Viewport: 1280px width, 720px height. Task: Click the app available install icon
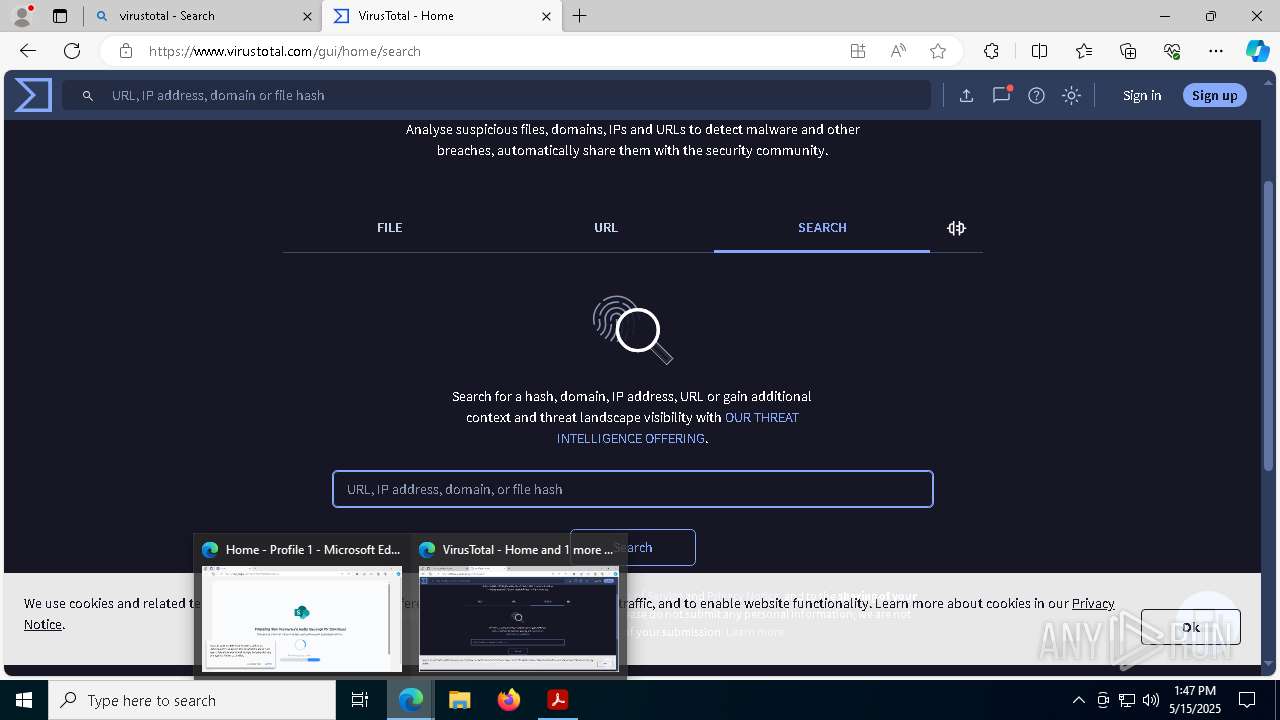857,51
